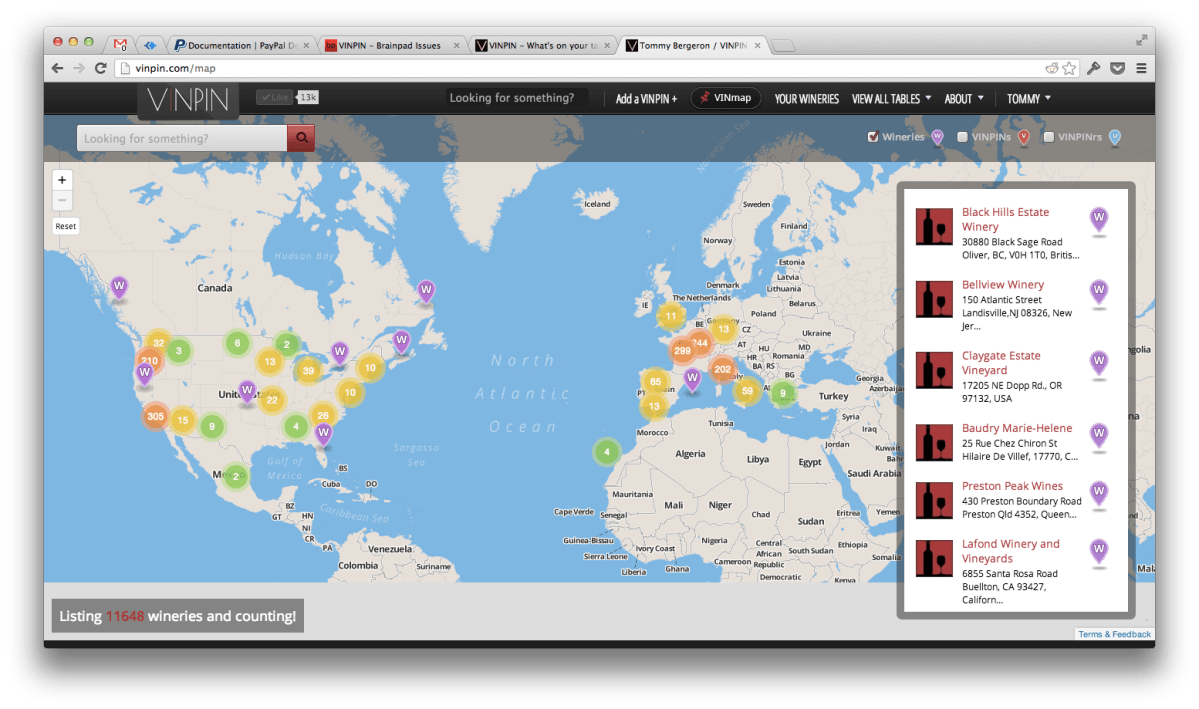Click the Terms & Feedback link
The height and width of the screenshot is (709, 1199).
click(1114, 634)
